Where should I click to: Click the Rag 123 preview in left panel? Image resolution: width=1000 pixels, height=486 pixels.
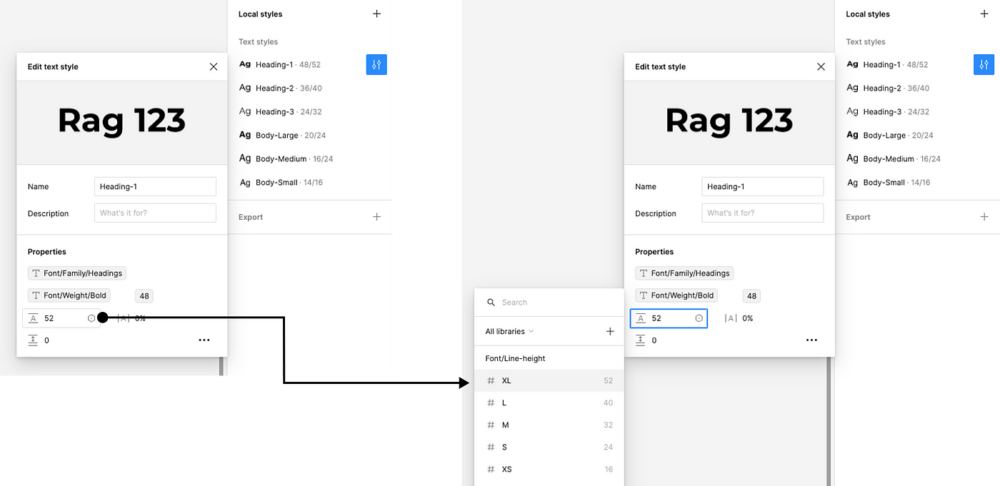[x=122, y=121]
